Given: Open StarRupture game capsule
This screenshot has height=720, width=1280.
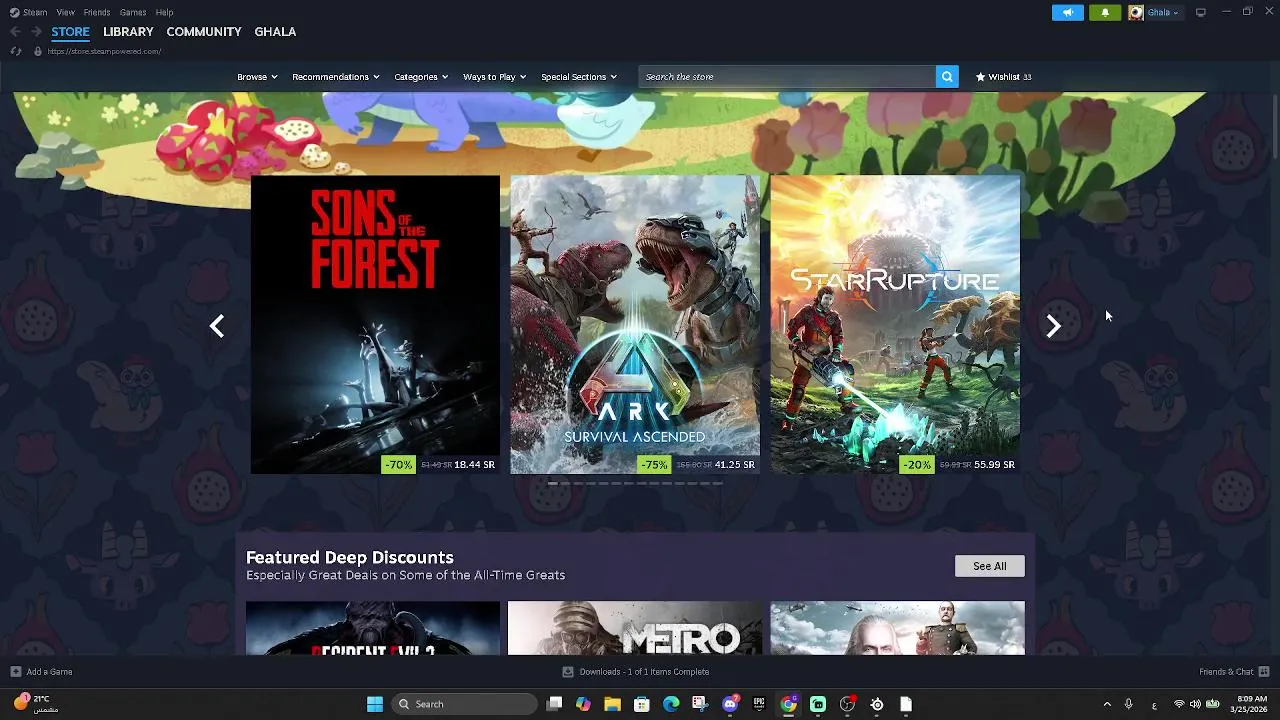Looking at the screenshot, I should (895, 325).
